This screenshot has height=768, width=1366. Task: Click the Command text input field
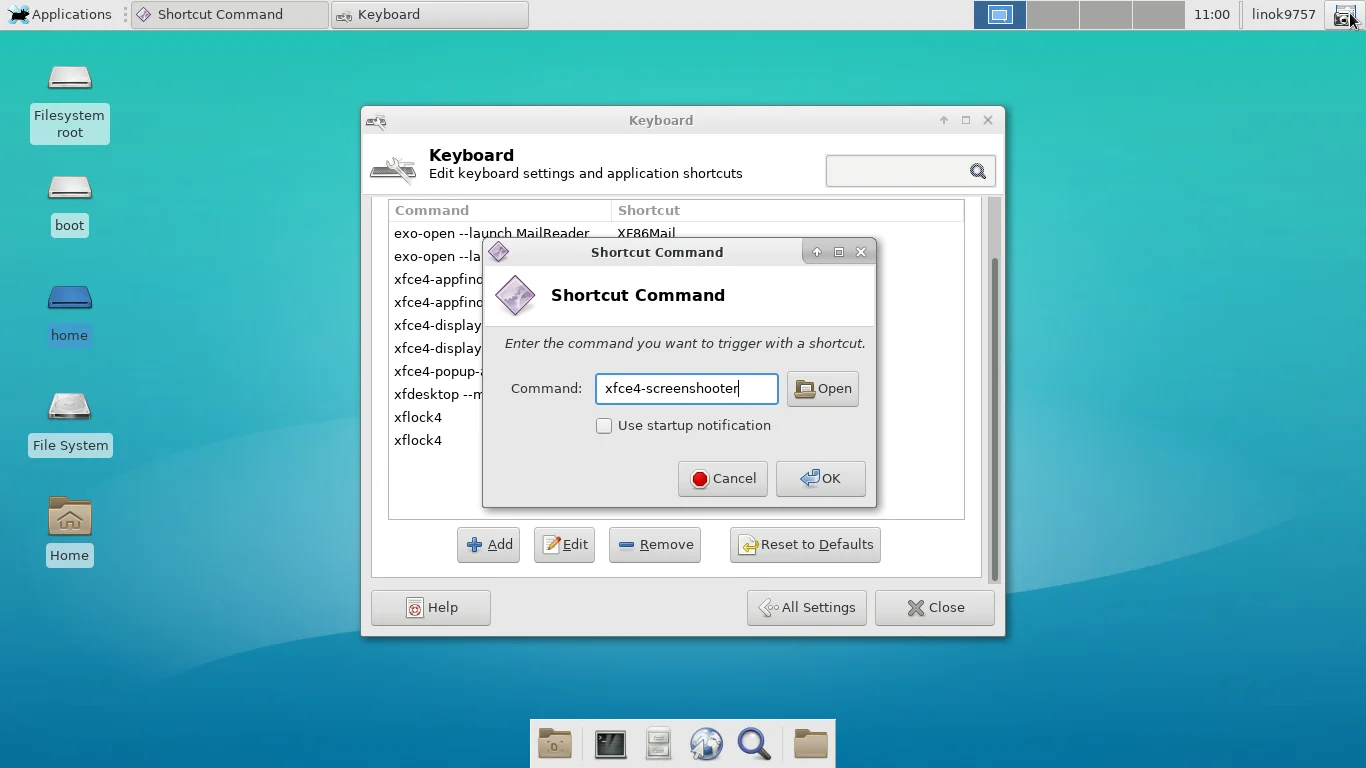click(687, 389)
